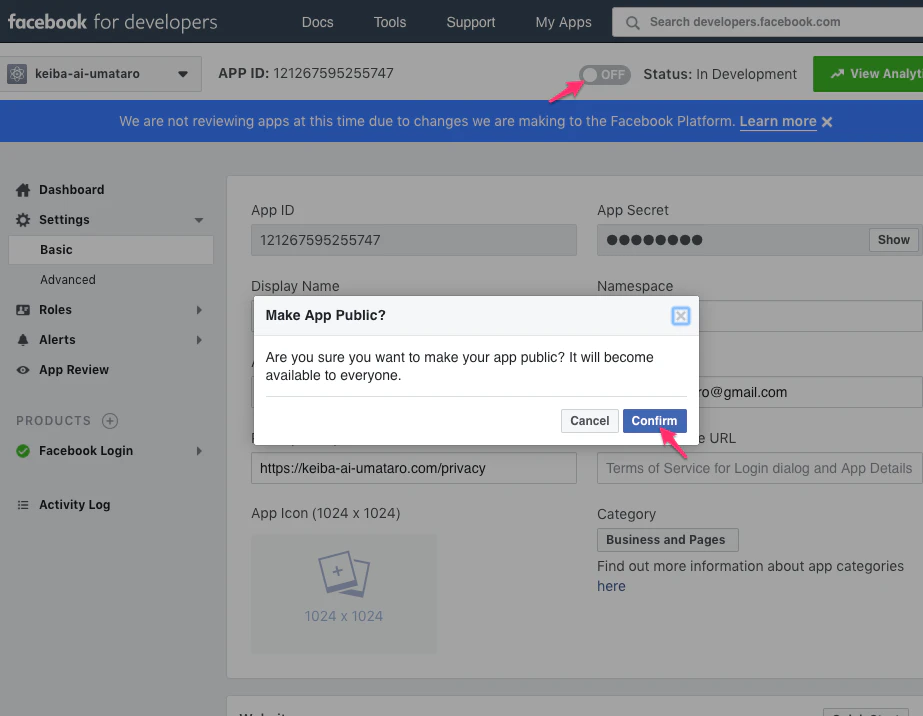Click the search developers.facebook.com field
Screen dimensions: 923x716
pos(768,22)
